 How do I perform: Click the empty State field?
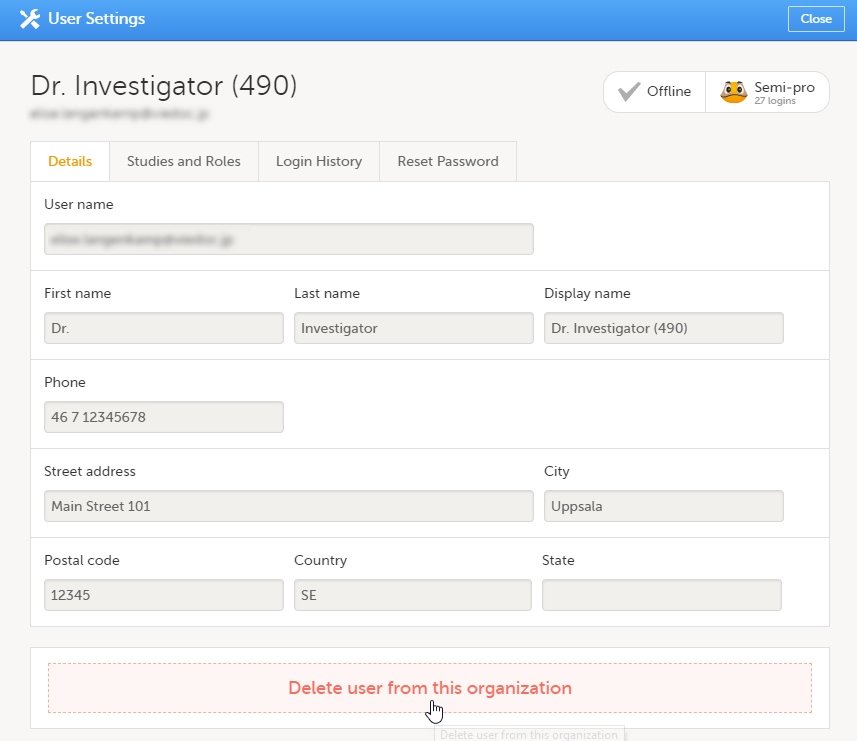coord(663,595)
